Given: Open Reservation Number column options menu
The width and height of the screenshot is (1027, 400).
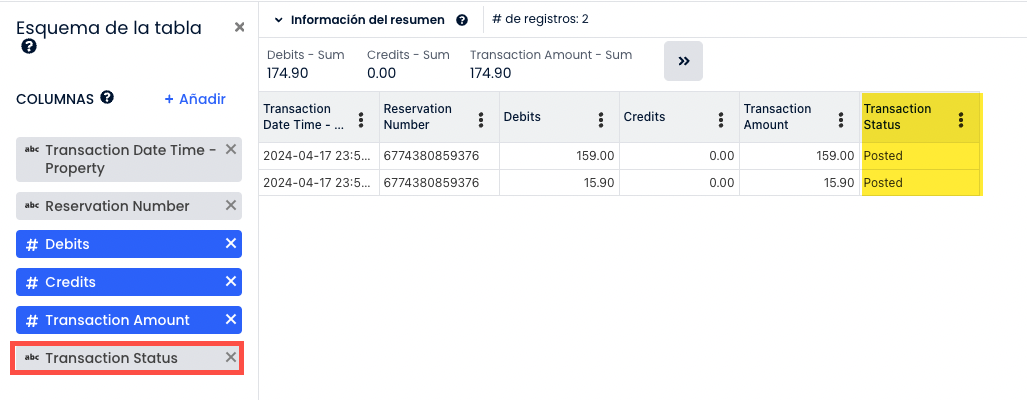Looking at the screenshot, I should pyautogui.click(x=481, y=119).
